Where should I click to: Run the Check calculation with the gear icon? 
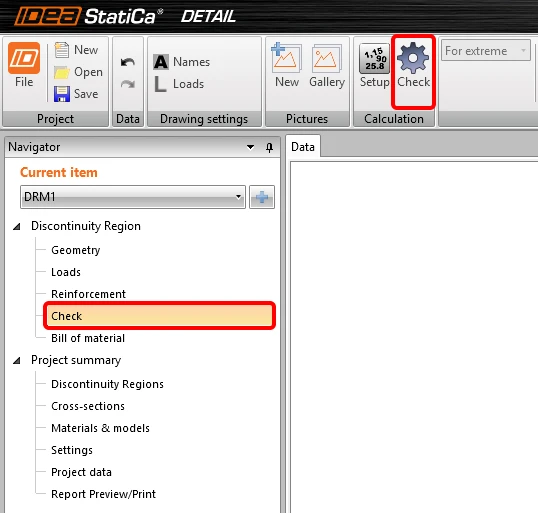(413, 65)
